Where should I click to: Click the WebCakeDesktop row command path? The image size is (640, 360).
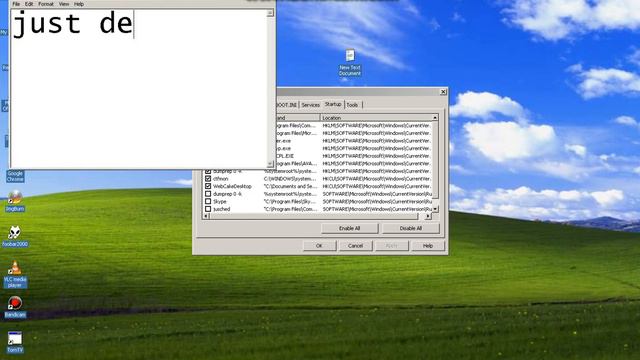click(290, 187)
